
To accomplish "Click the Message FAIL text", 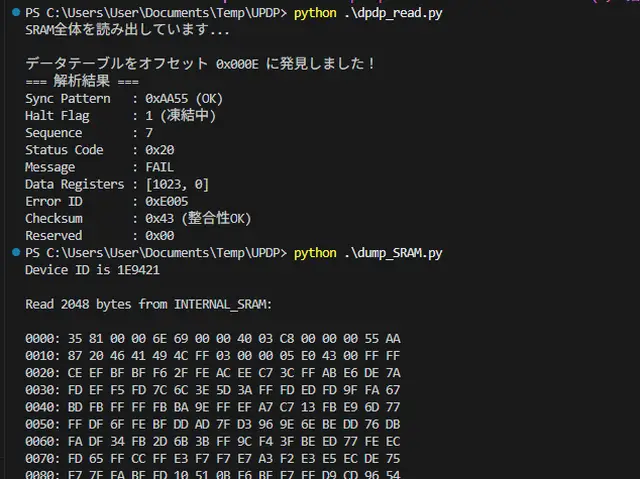I will pyautogui.click(x=160, y=167).
